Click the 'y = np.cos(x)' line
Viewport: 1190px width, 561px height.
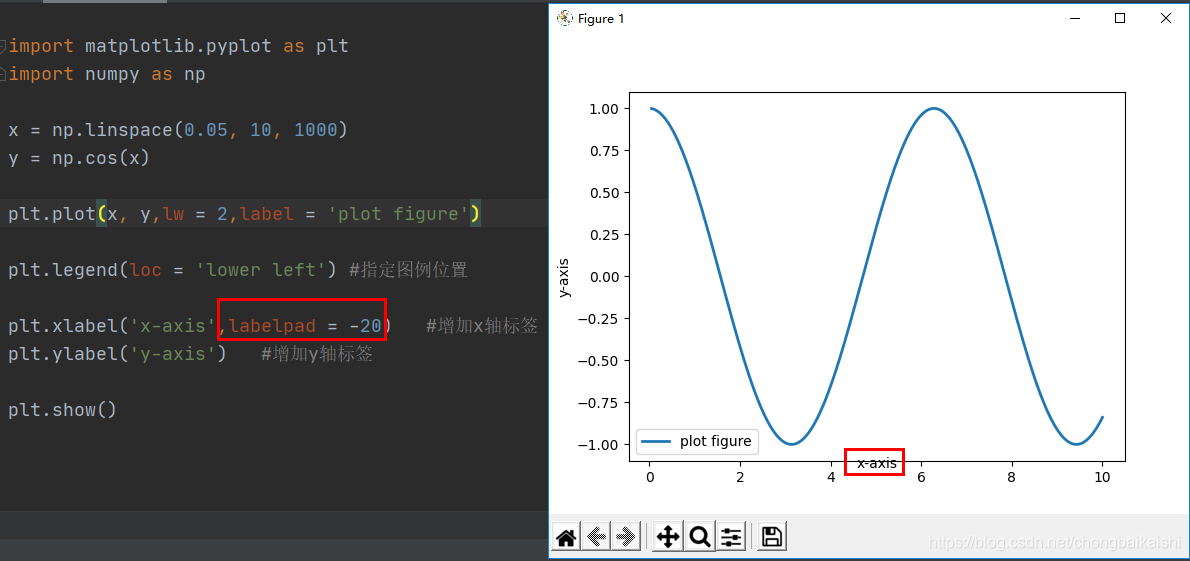click(x=79, y=158)
